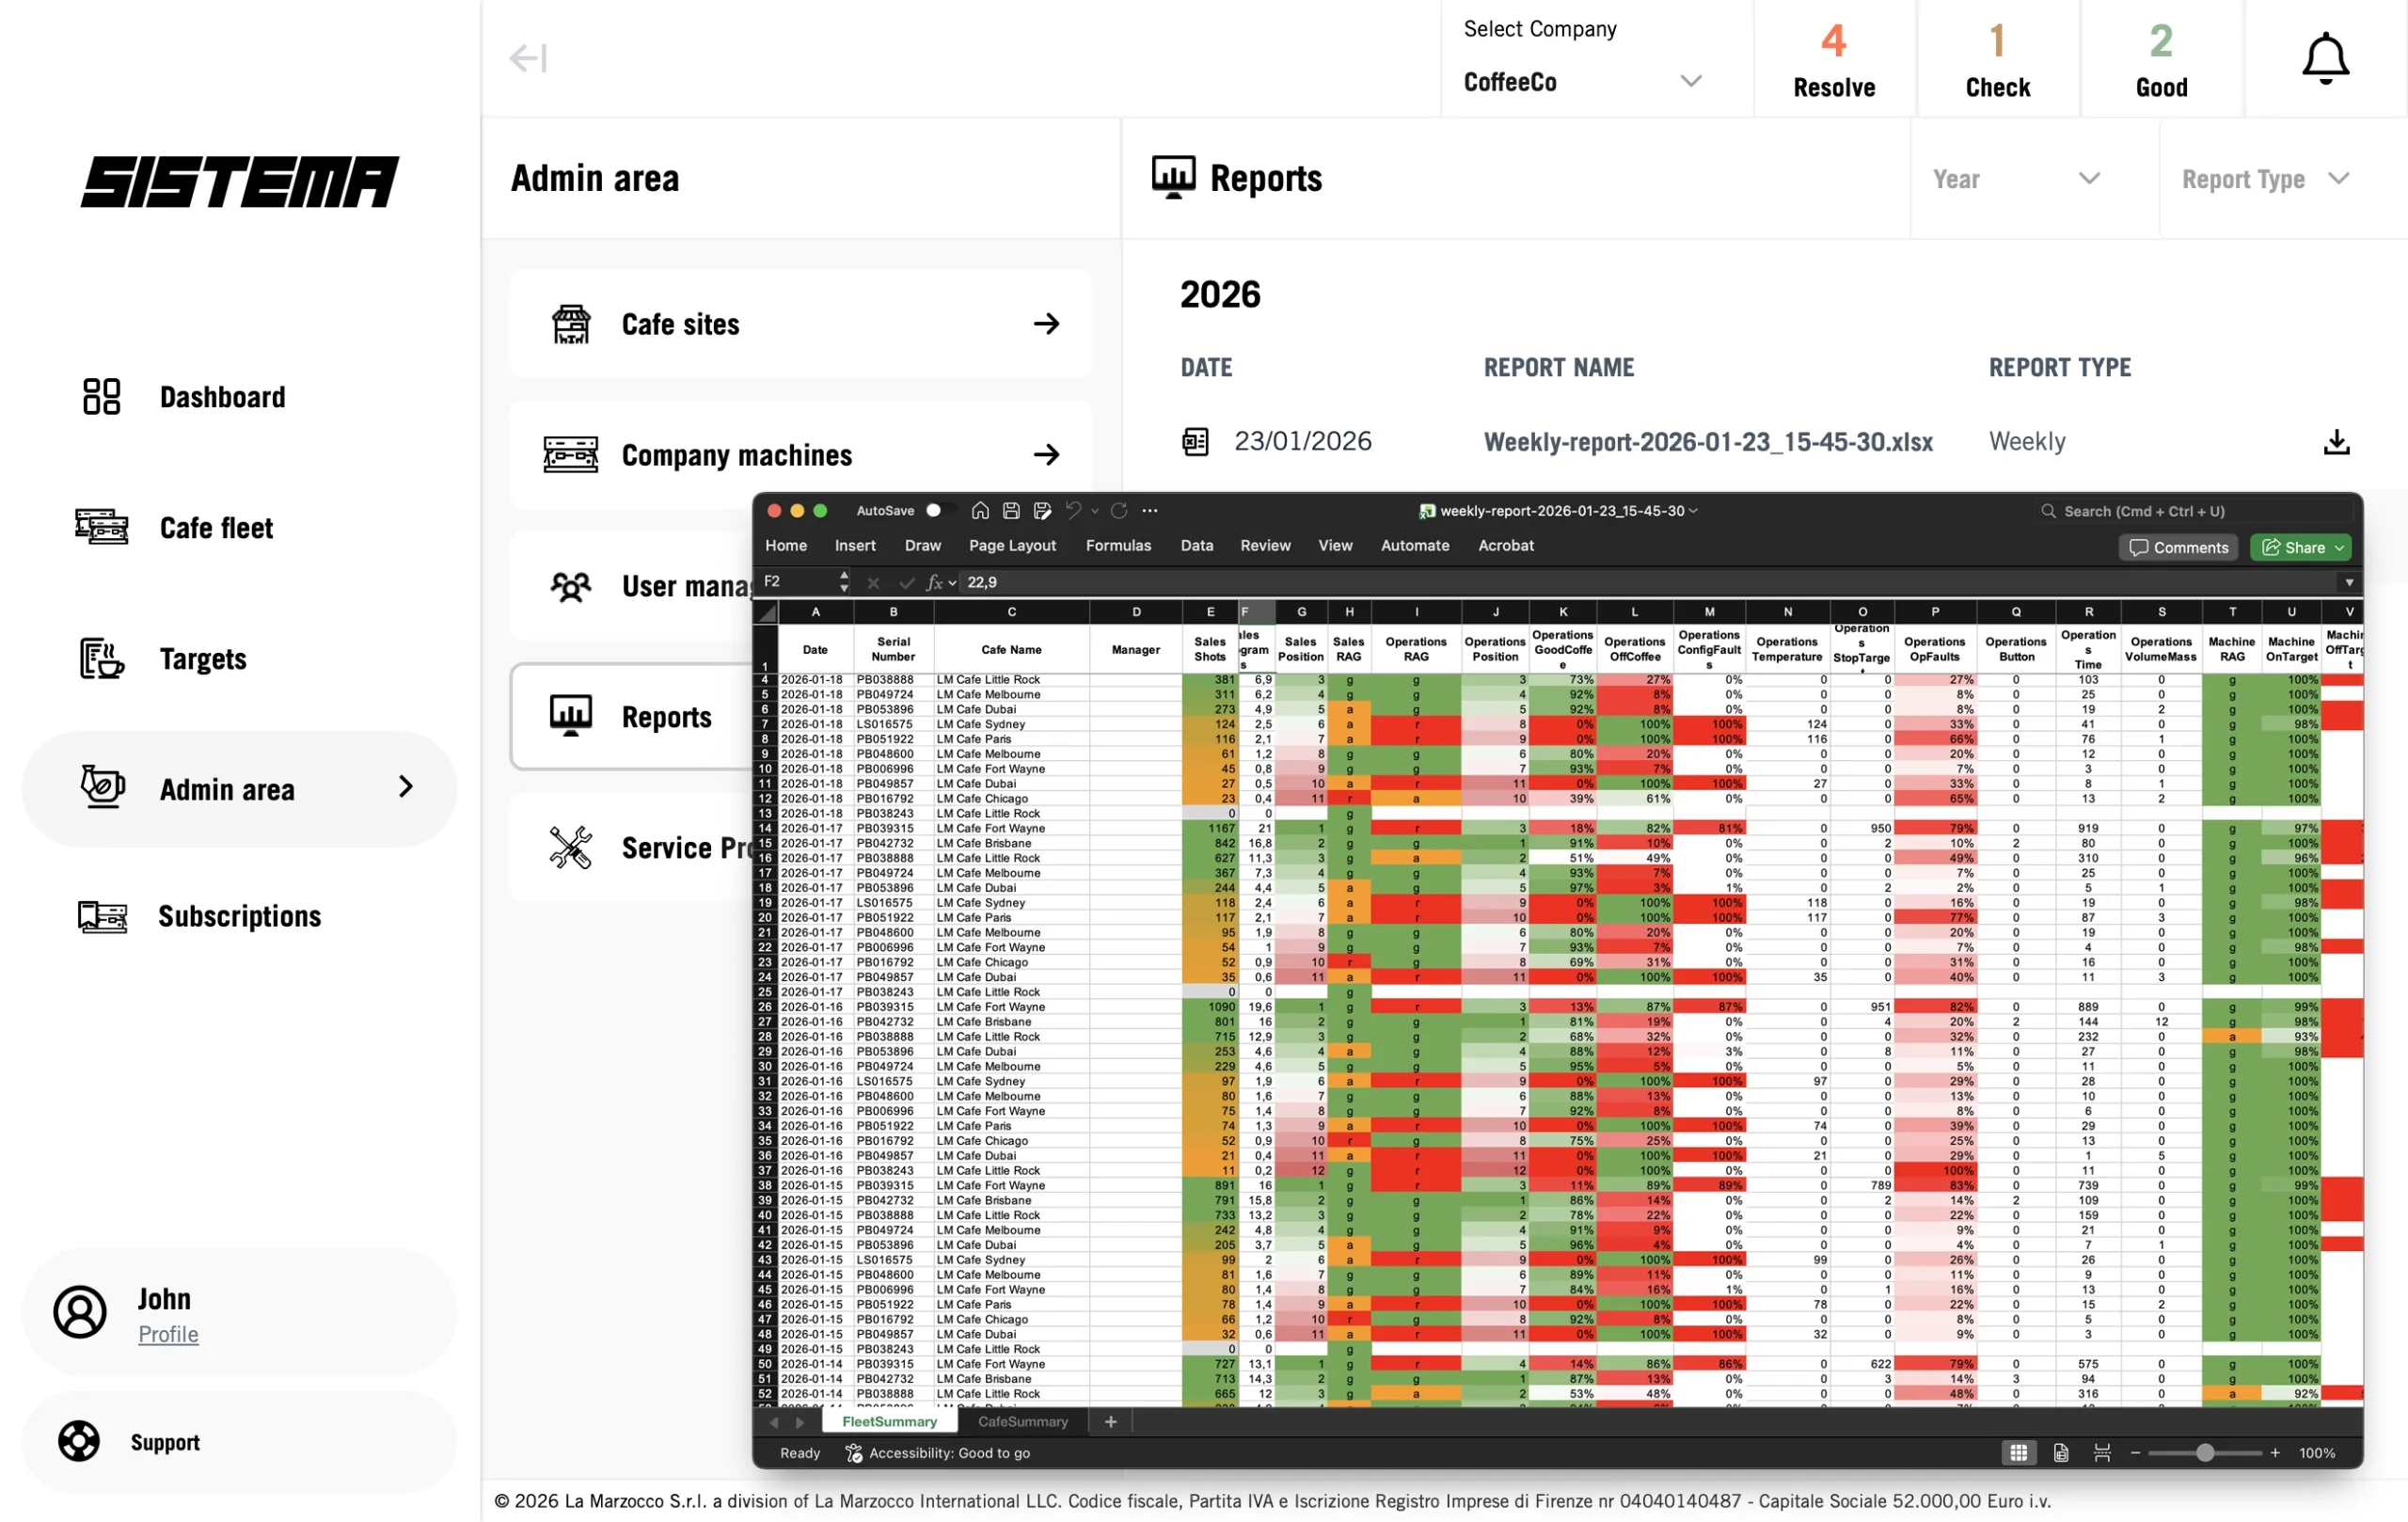Viewport: 2408px width, 1522px height.
Task: Click the Comments button
Action: coord(2178,547)
